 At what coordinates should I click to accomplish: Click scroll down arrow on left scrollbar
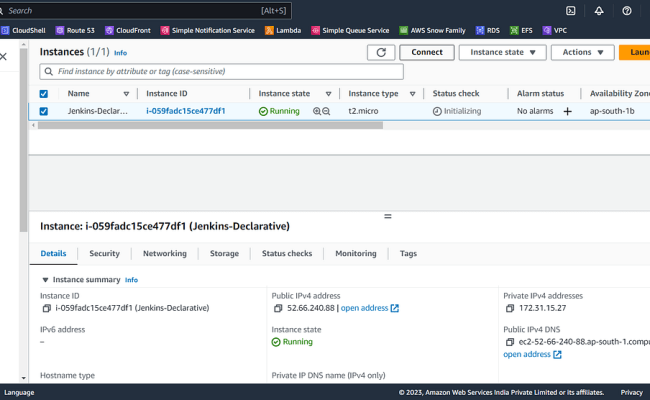click(23, 378)
